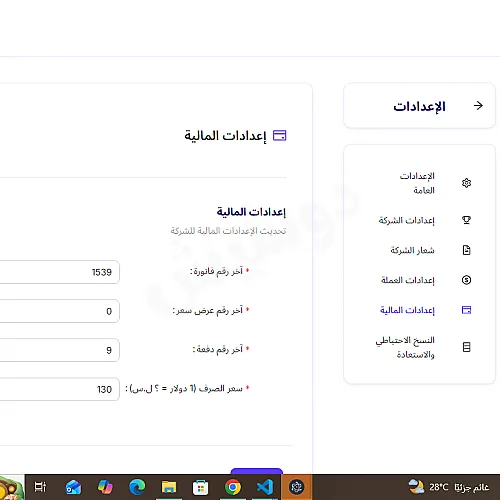Click the label آخر رقم عرض سعر

coord(208,311)
